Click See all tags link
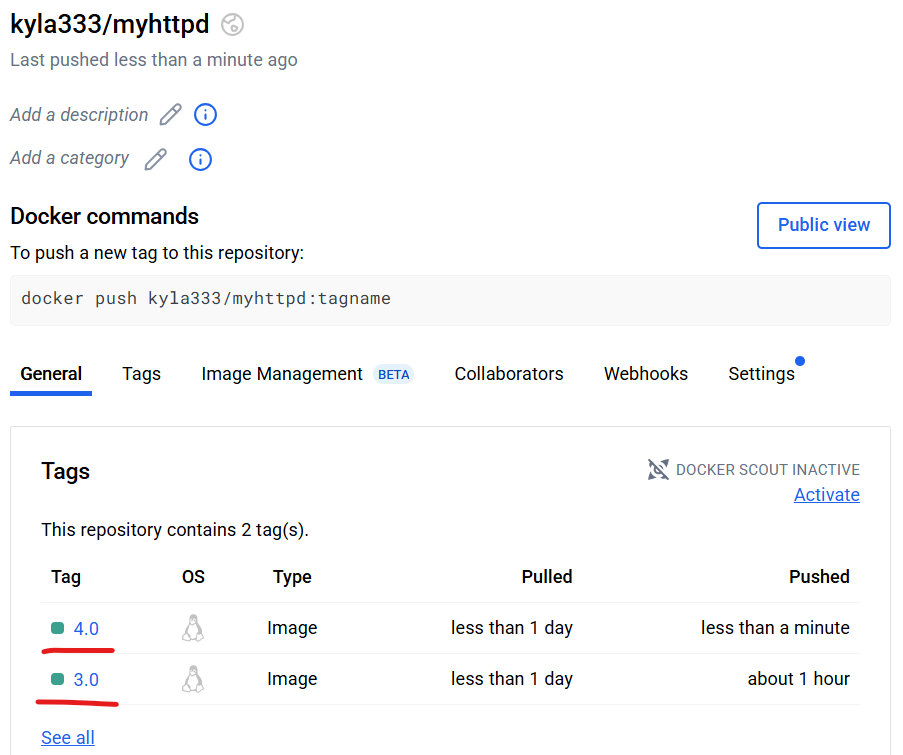This screenshot has width=903, height=755. click(67, 737)
